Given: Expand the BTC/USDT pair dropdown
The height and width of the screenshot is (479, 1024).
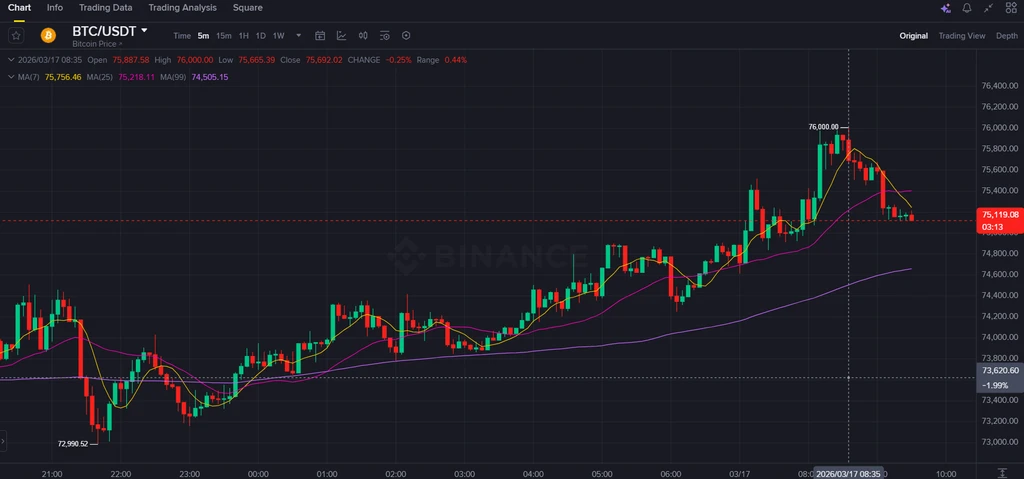Looking at the screenshot, I should [x=144, y=31].
